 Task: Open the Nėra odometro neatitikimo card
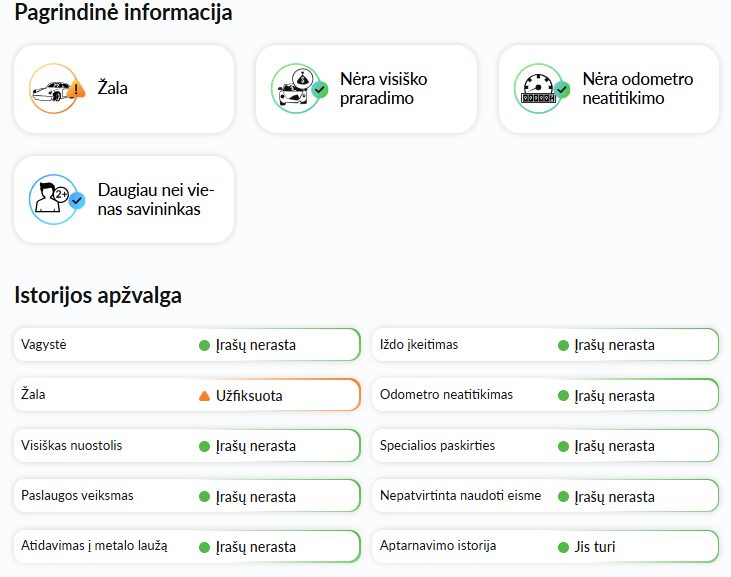[609, 89]
